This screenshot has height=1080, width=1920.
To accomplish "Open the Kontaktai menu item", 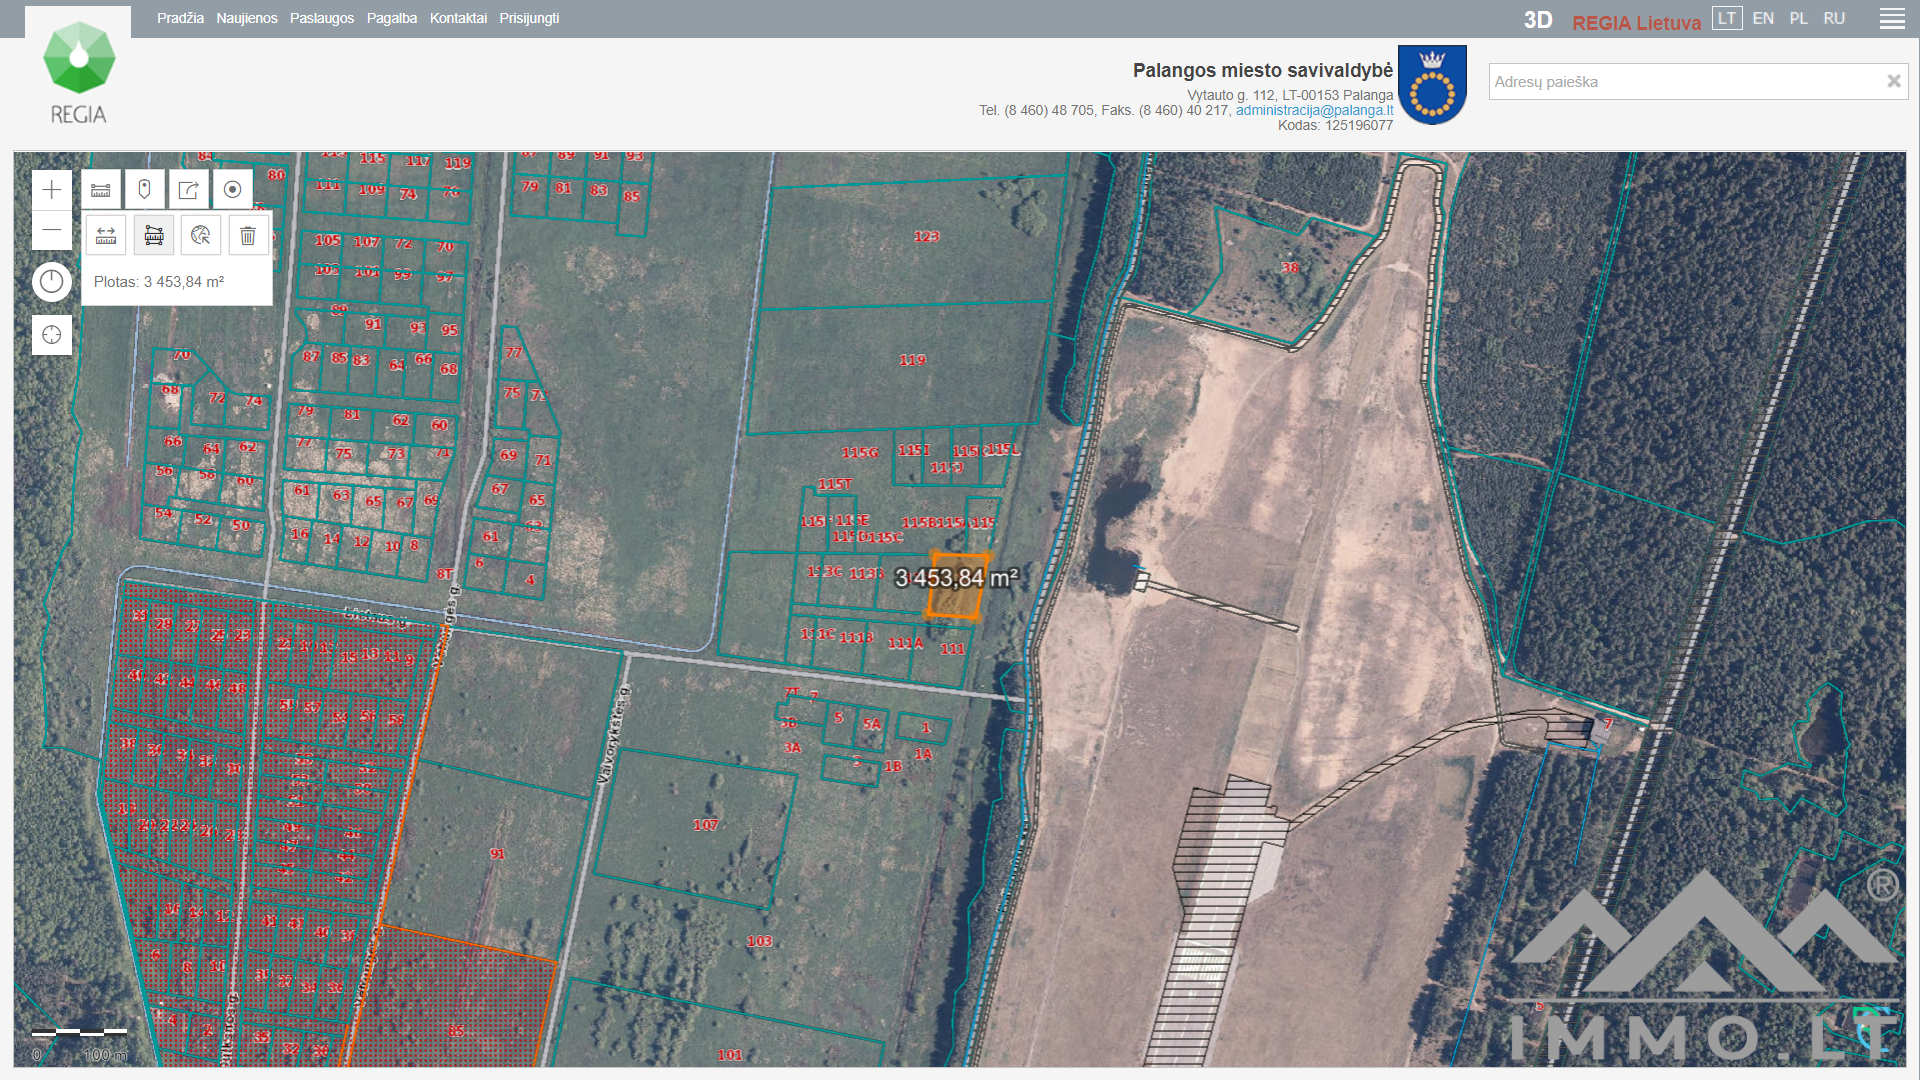I will pos(458,18).
